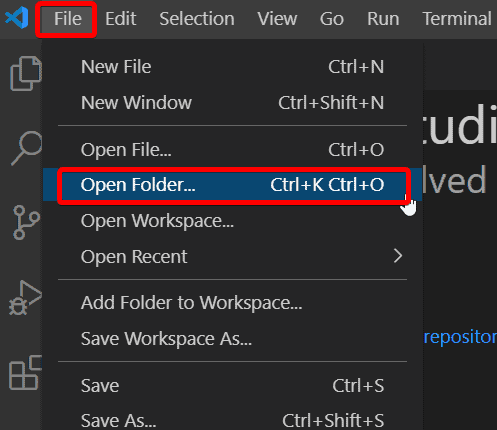Open the View menu
This screenshot has width=497, height=430.
pyautogui.click(x=277, y=19)
